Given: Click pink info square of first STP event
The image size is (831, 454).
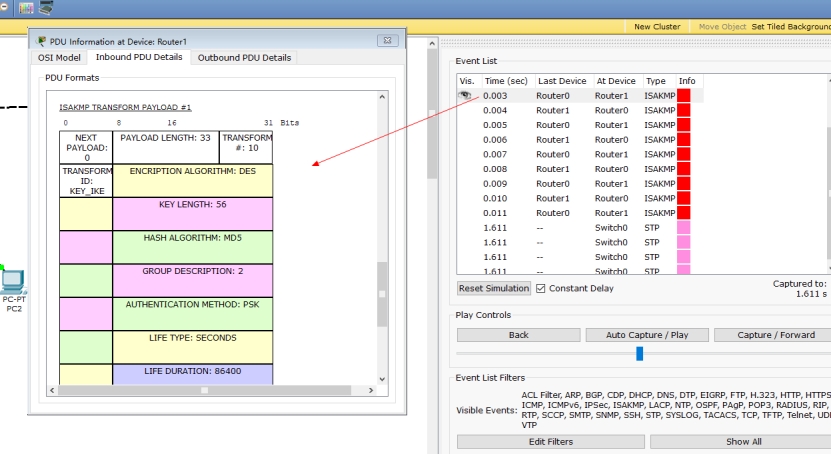Looking at the screenshot, I should pos(684,228).
